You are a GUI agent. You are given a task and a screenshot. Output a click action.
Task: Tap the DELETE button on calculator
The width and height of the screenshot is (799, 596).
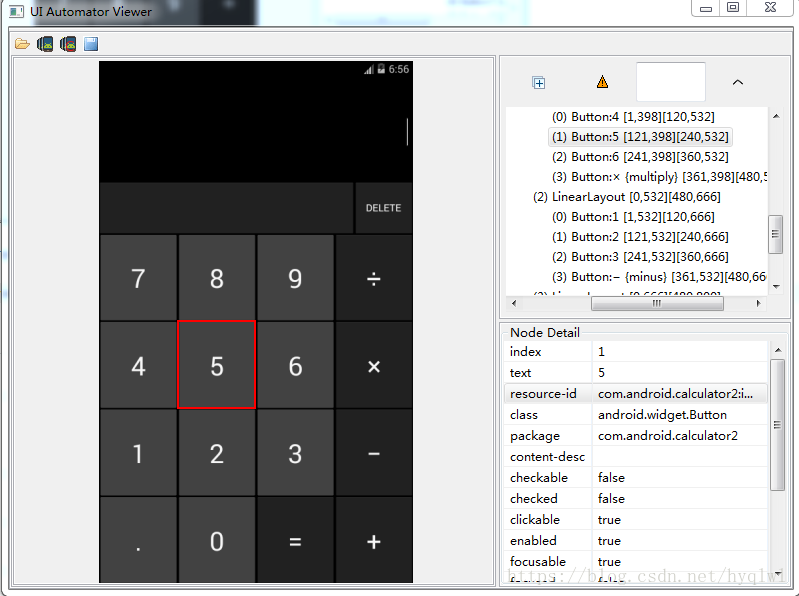click(383, 208)
